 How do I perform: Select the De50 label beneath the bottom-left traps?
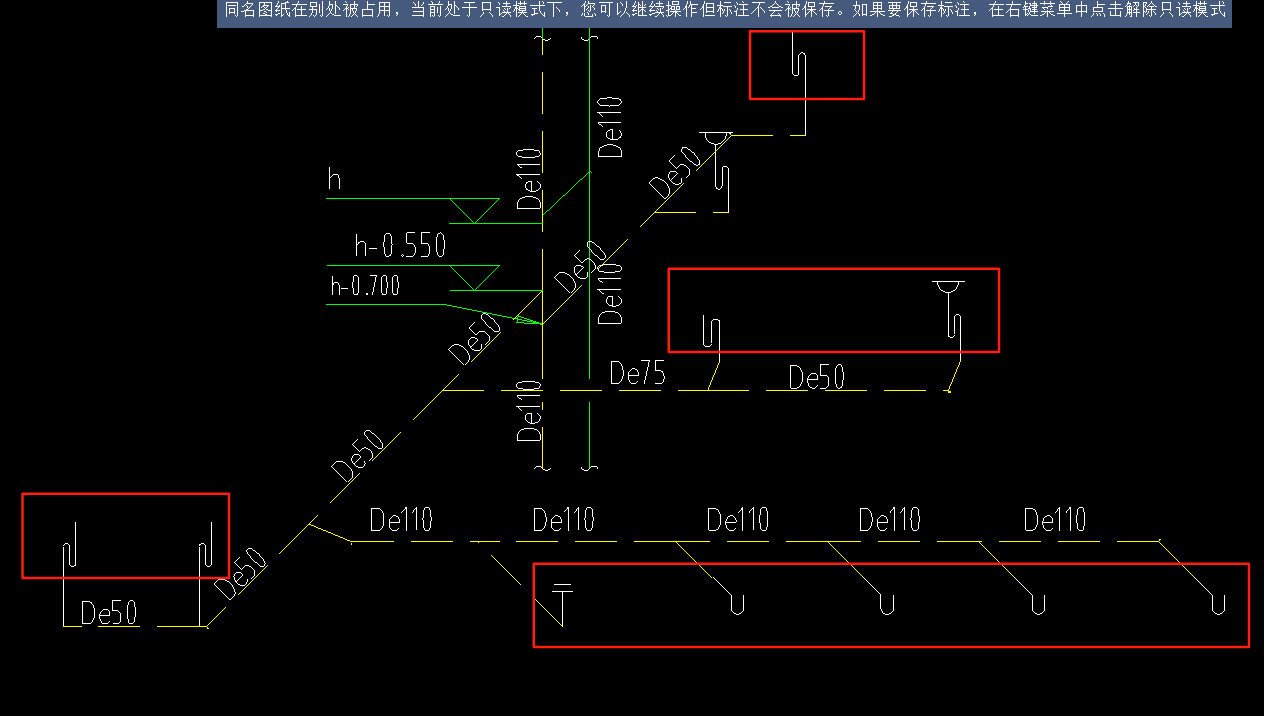109,613
